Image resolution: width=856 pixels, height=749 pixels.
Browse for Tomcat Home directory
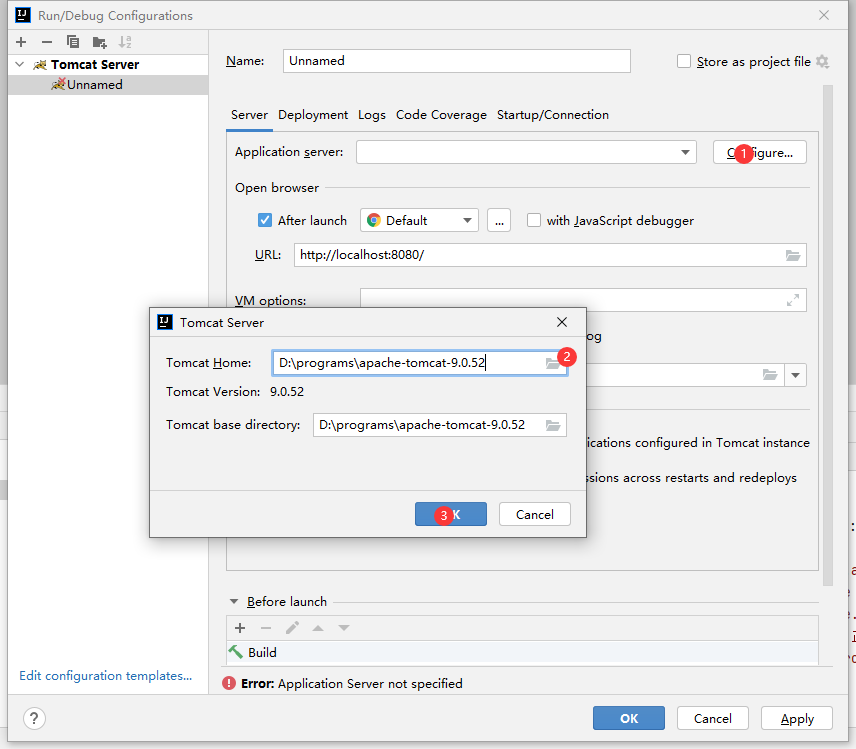coord(552,364)
